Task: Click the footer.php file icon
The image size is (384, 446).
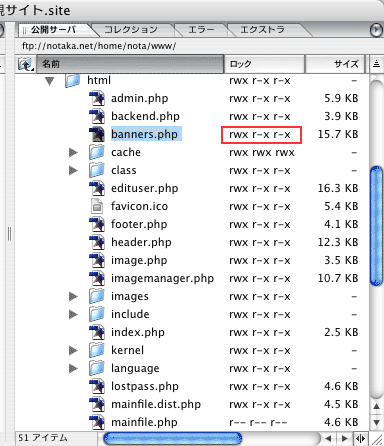Action: [97, 224]
